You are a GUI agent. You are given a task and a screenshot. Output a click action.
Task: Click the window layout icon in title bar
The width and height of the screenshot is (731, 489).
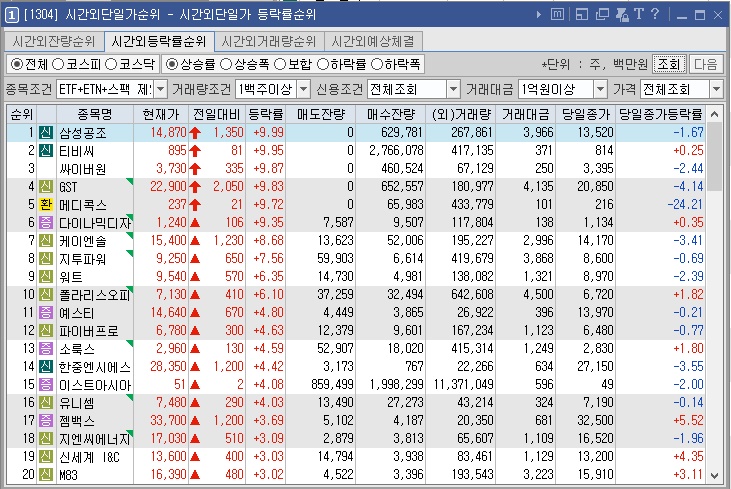click(x=582, y=14)
